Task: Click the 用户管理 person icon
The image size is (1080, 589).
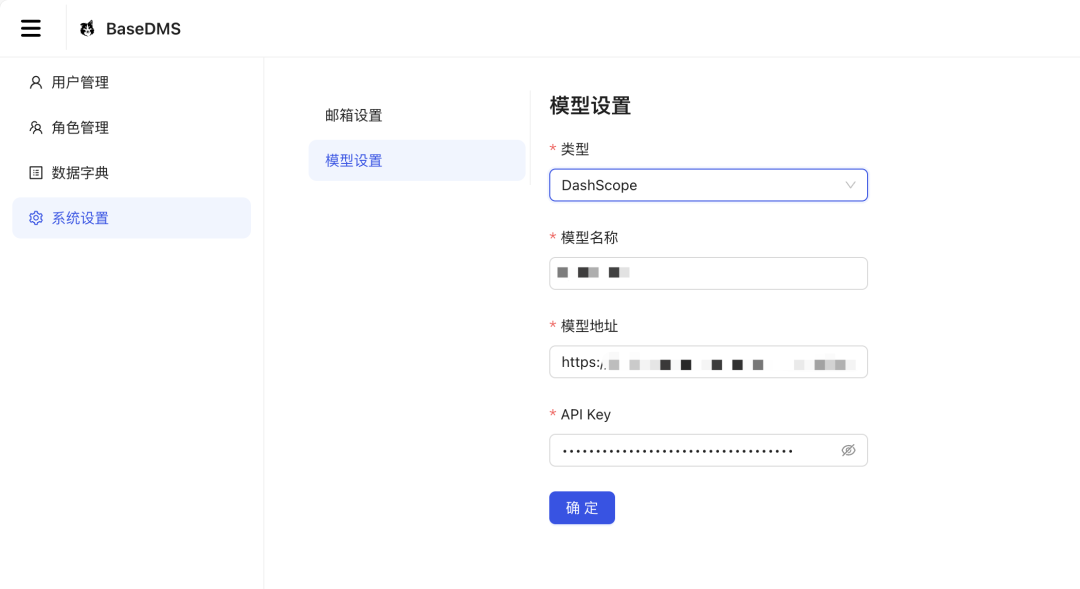Action: (36, 83)
